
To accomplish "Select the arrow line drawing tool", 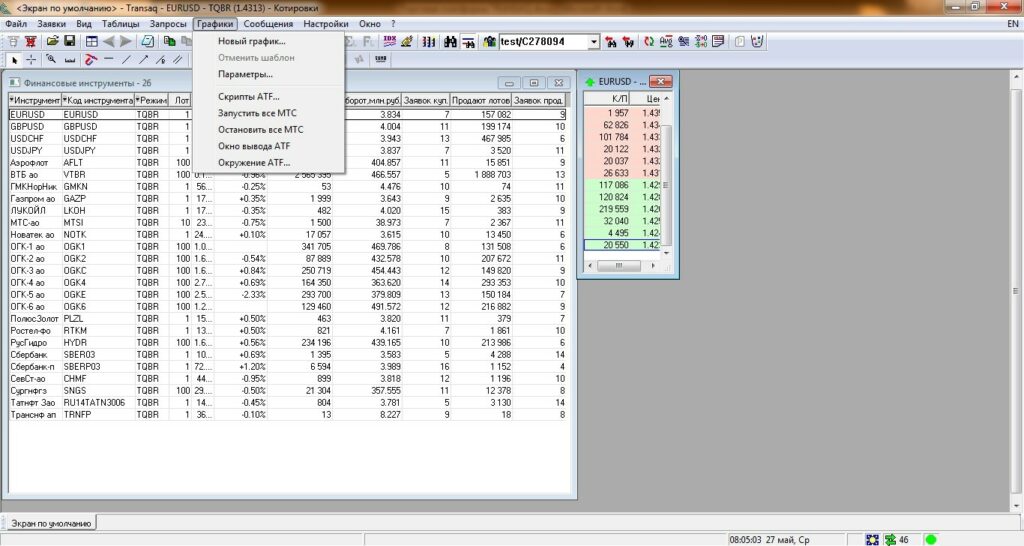I will click(145, 60).
